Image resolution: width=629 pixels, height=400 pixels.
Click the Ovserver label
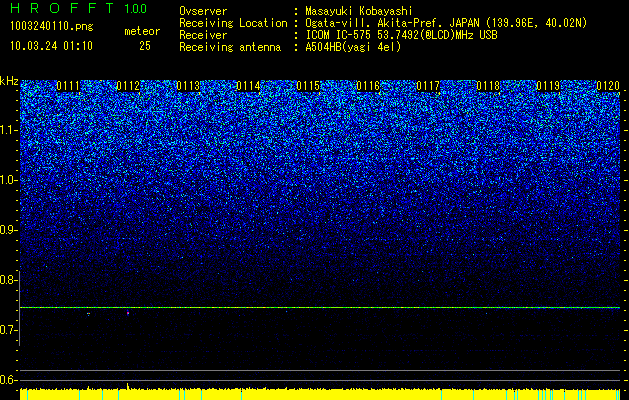(x=203, y=12)
